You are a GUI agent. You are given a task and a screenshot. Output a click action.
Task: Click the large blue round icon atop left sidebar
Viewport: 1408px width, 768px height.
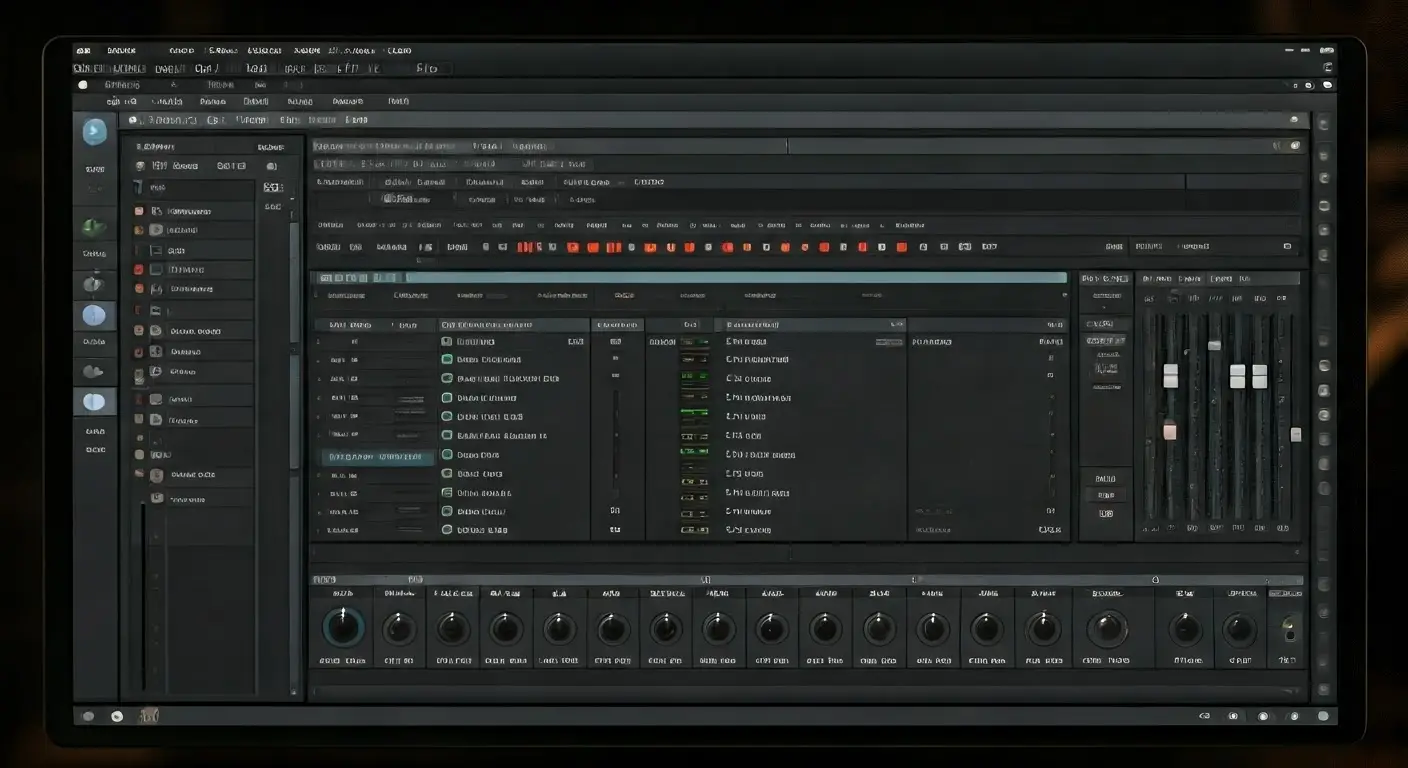click(x=94, y=131)
